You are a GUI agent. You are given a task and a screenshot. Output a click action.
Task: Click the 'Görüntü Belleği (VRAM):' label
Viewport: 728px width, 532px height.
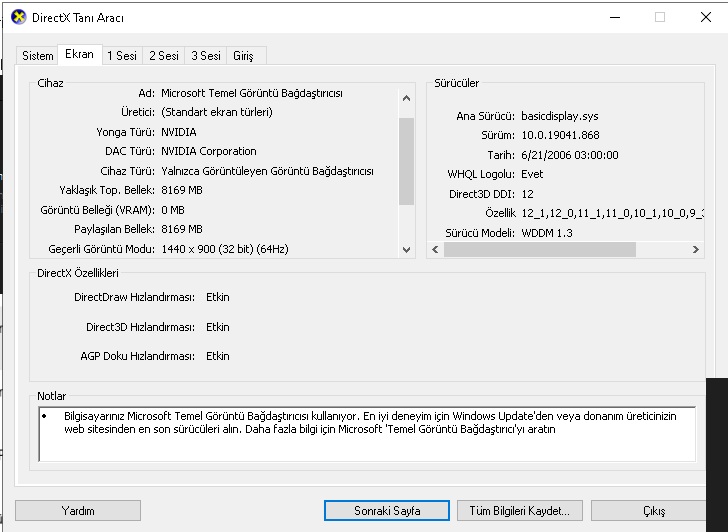point(98,210)
